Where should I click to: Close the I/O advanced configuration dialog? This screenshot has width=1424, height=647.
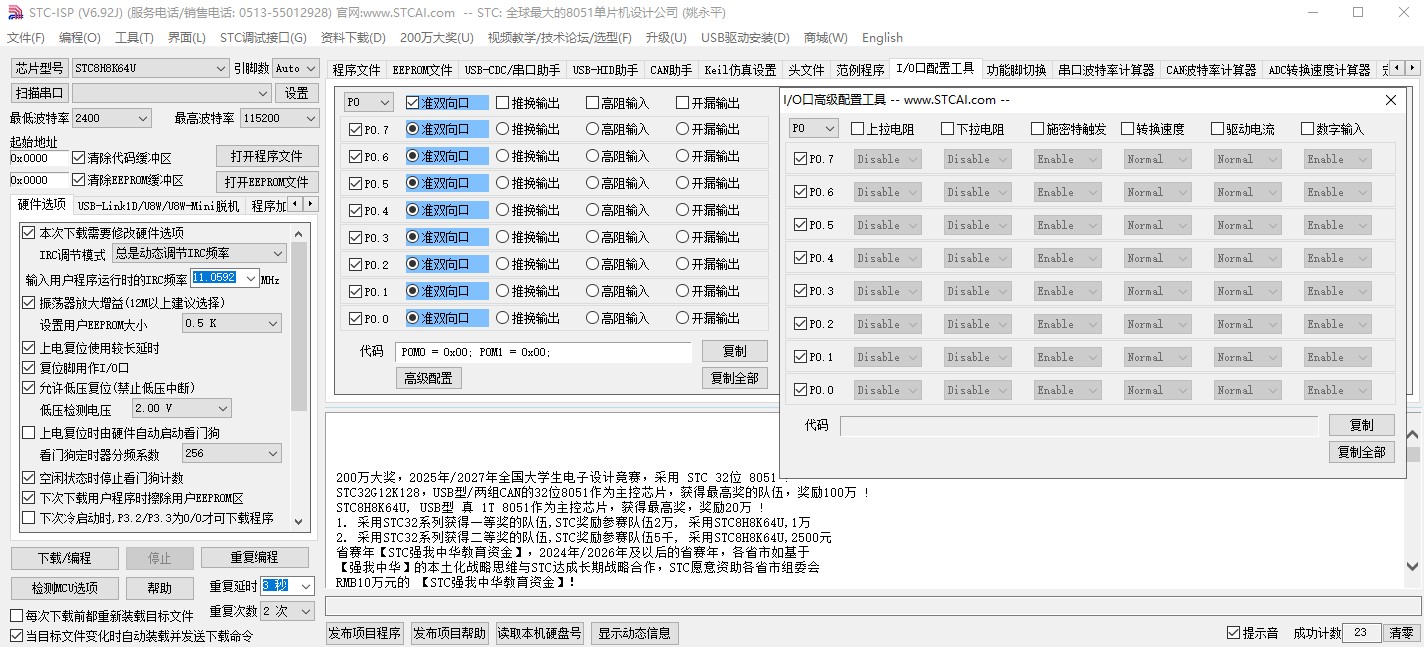pos(1390,100)
